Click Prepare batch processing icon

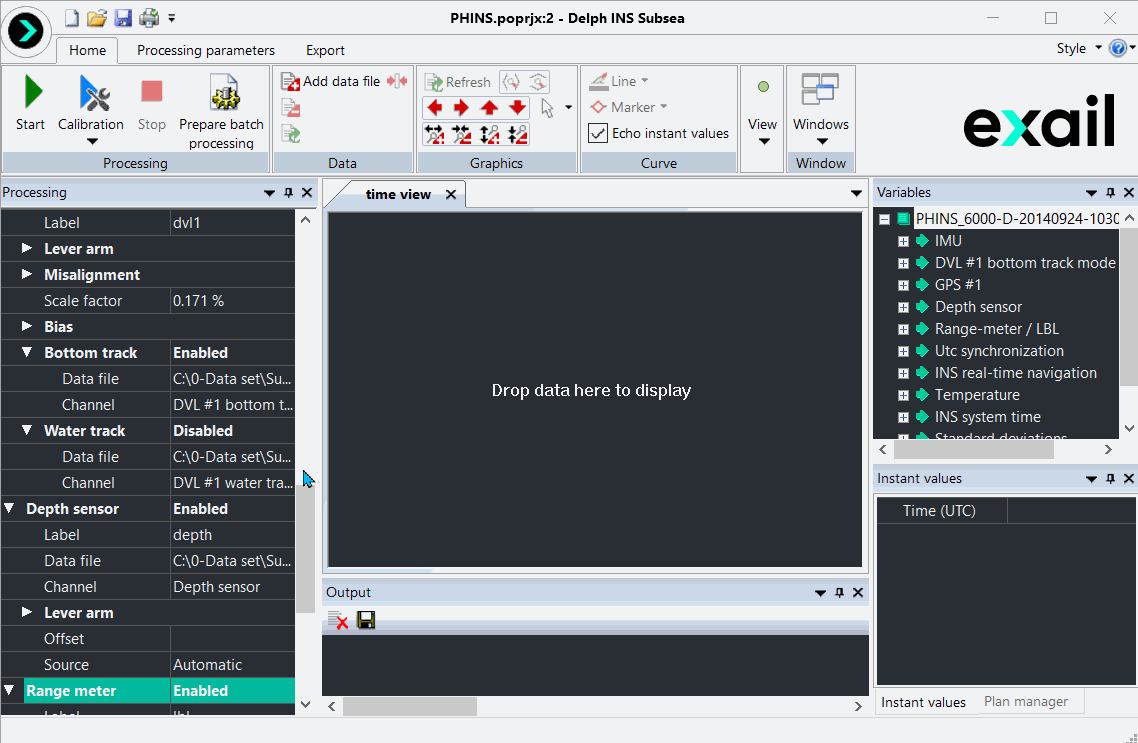pos(223,94)
